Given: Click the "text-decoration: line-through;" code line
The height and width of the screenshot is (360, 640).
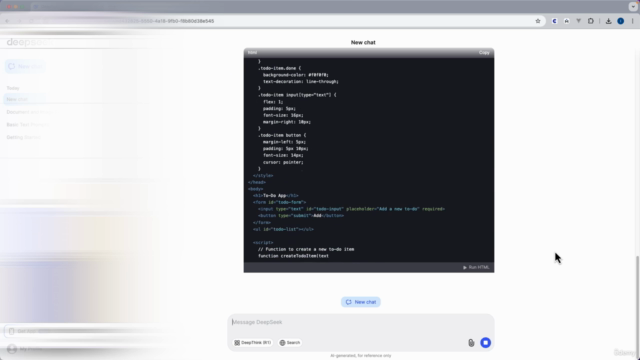Looking at the screenshot, I should [x=300, y=82].
